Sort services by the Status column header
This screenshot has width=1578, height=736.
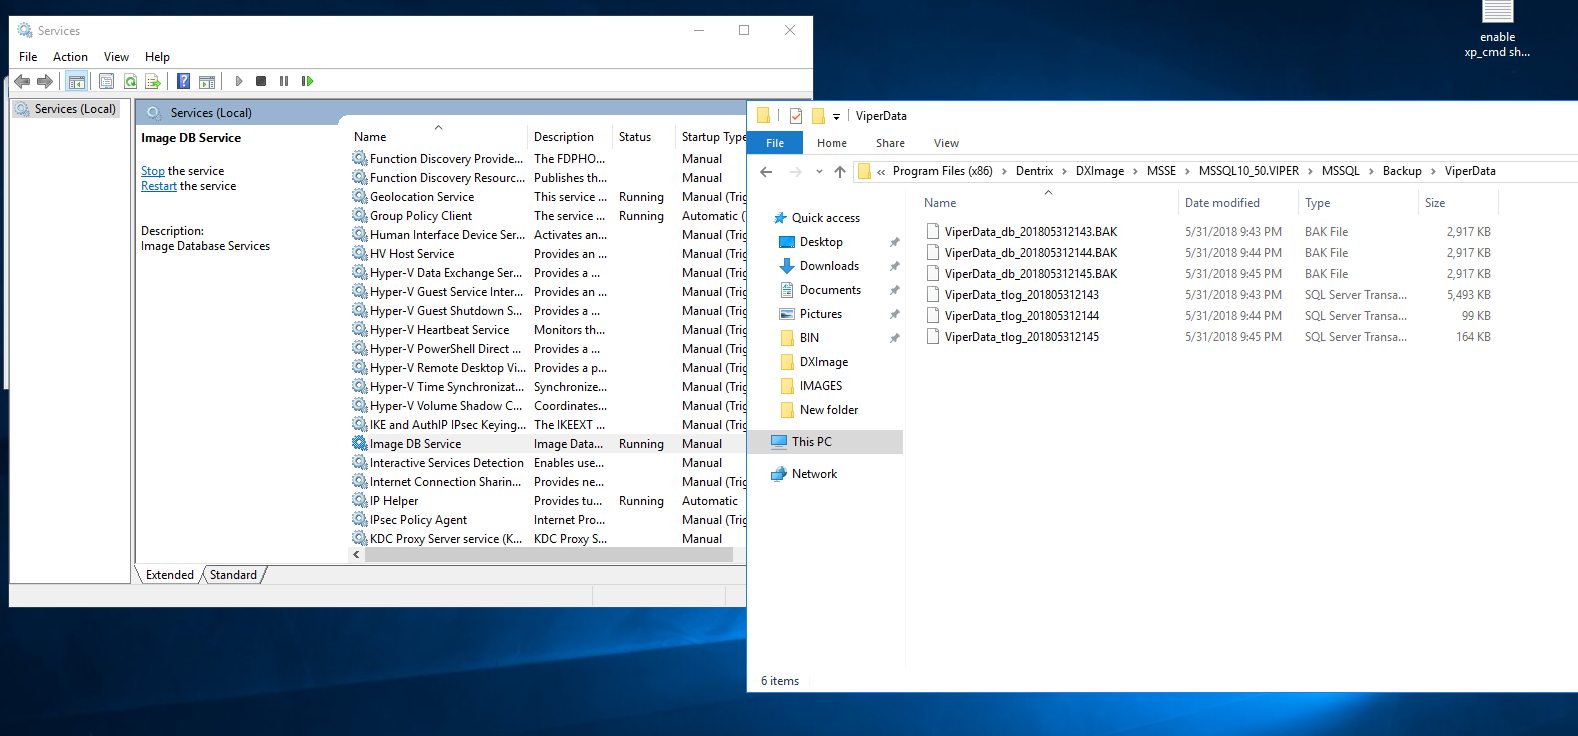pos(643,137)
